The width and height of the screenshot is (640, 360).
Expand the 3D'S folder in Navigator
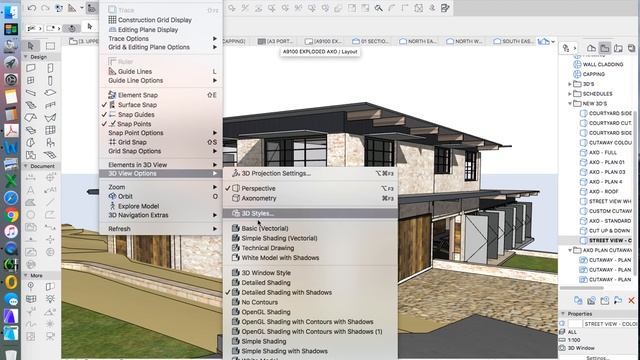coord(570,84)
